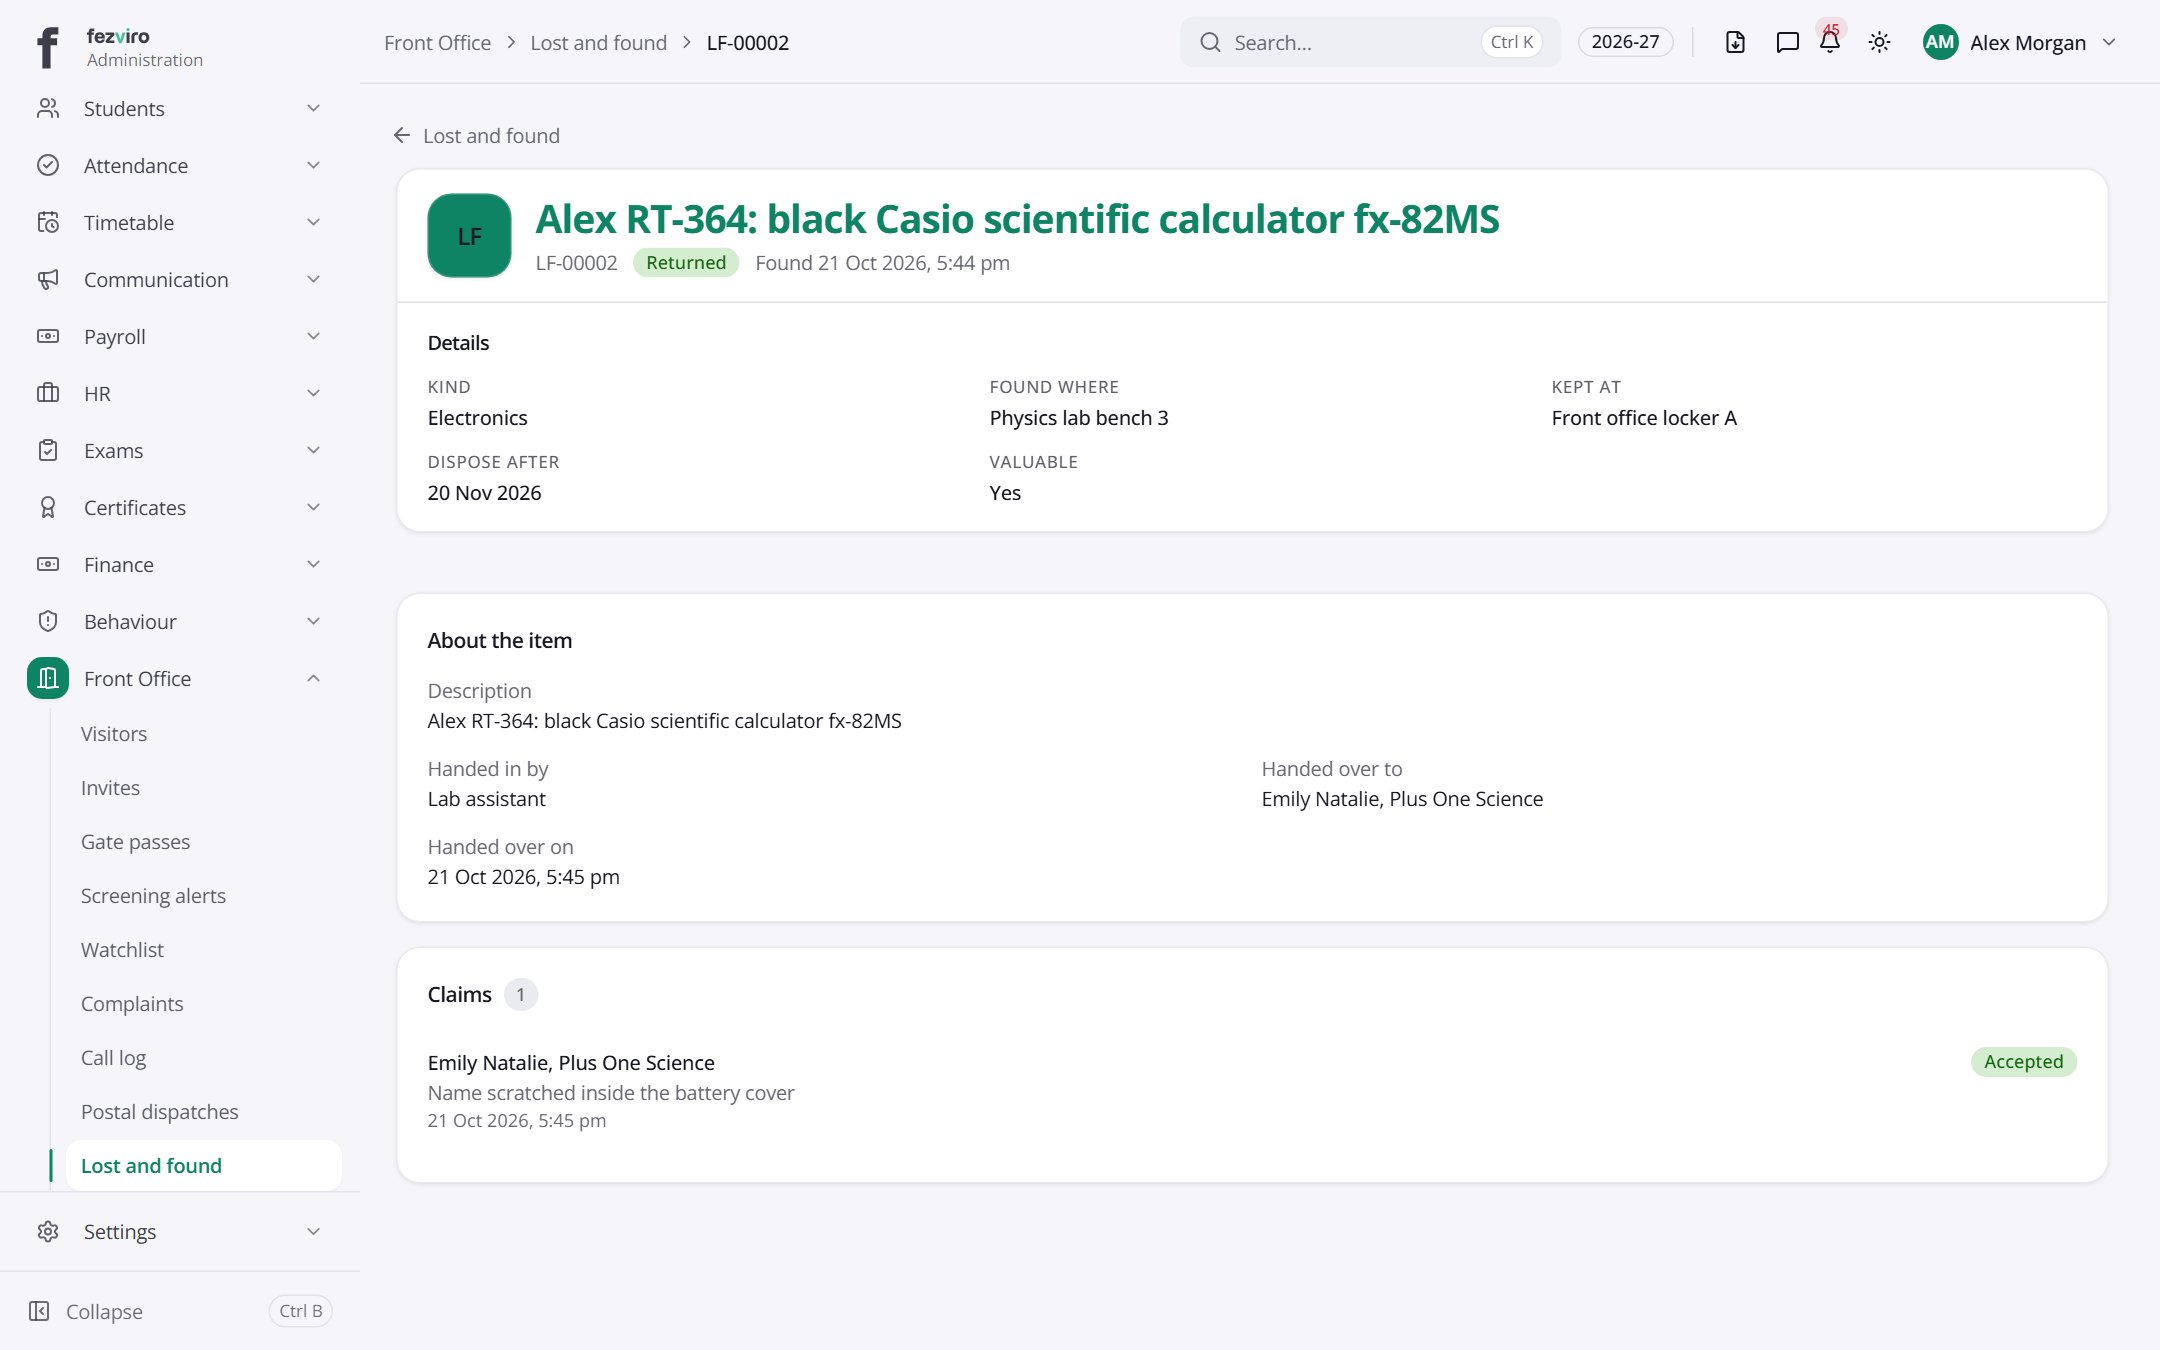
Task: Open the downloads icon in top bar
Action: [1735, 42]
